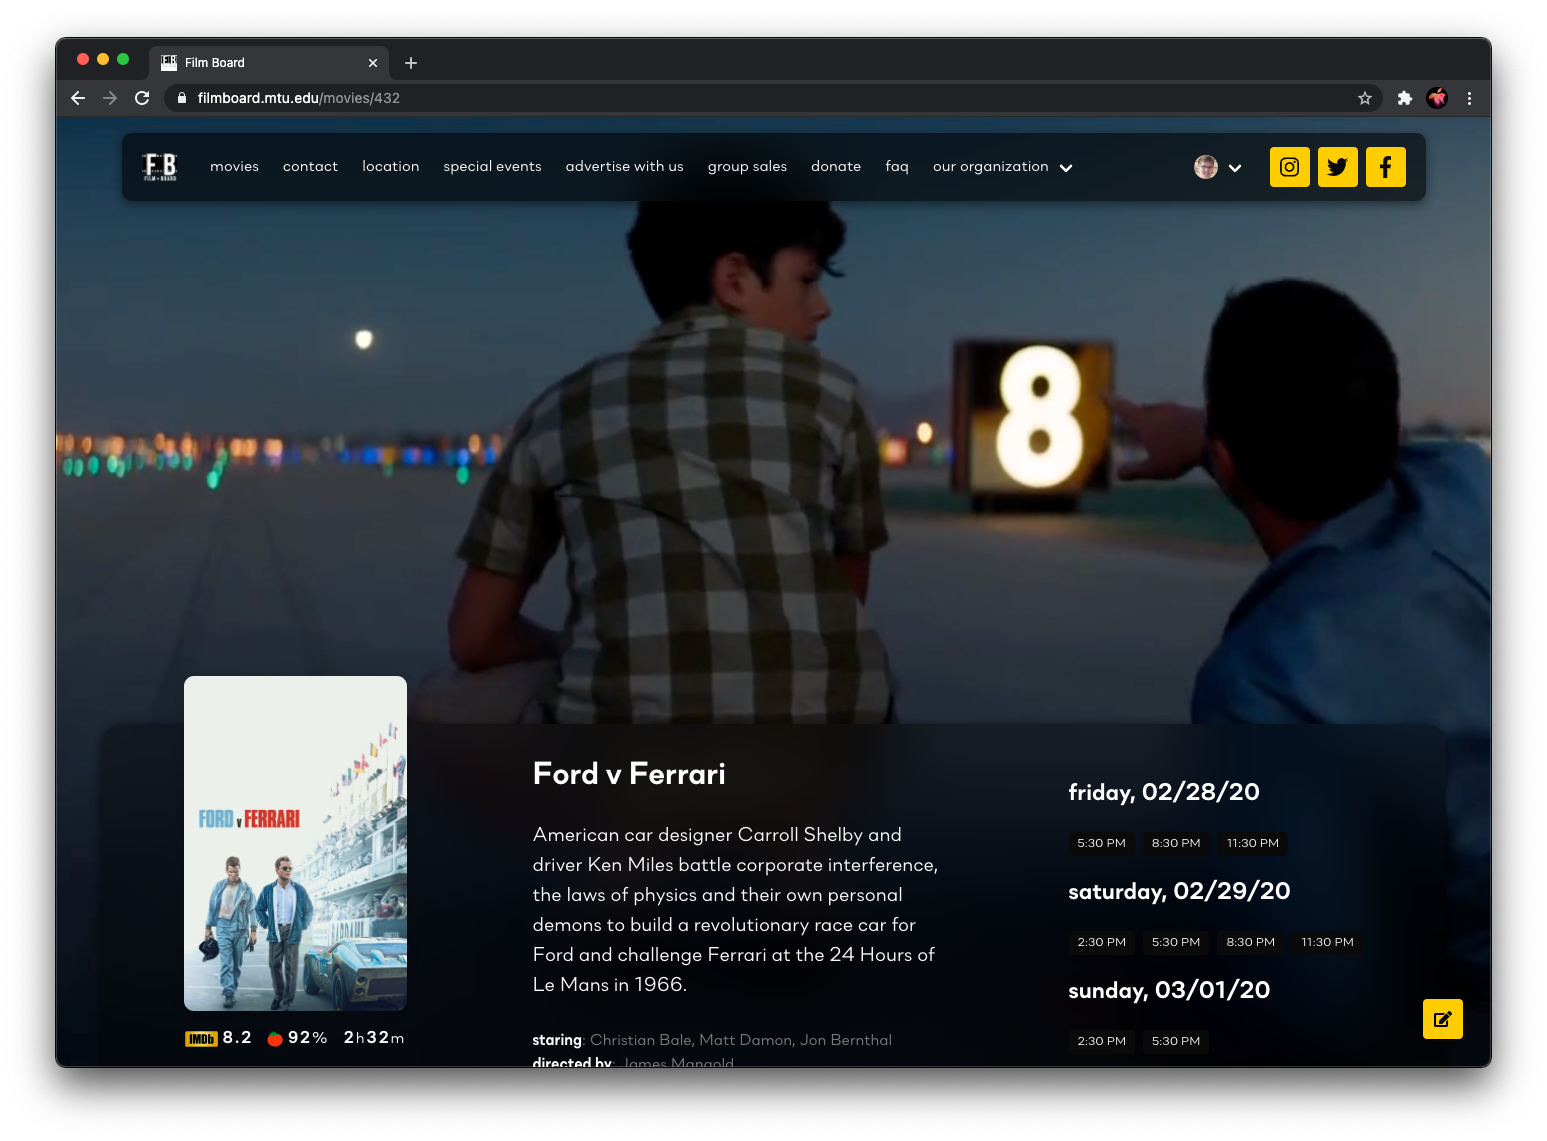Open the movies nav item
1547x1141 pixels.
(234, 167)
